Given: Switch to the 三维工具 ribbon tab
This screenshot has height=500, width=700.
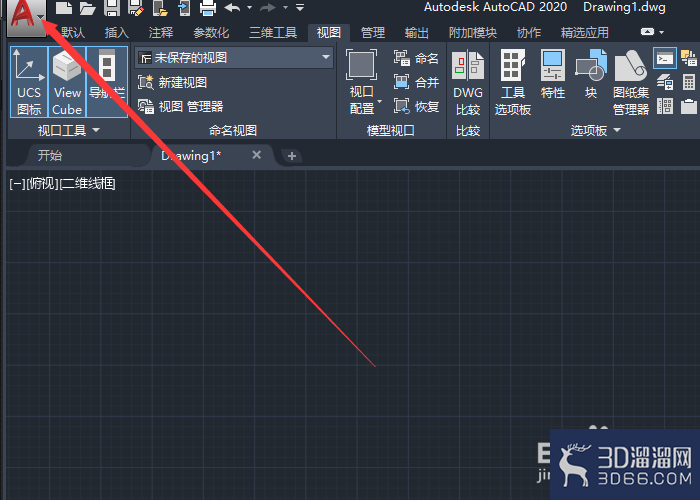Looking at the screenshot, I should [x=273, y=33].
